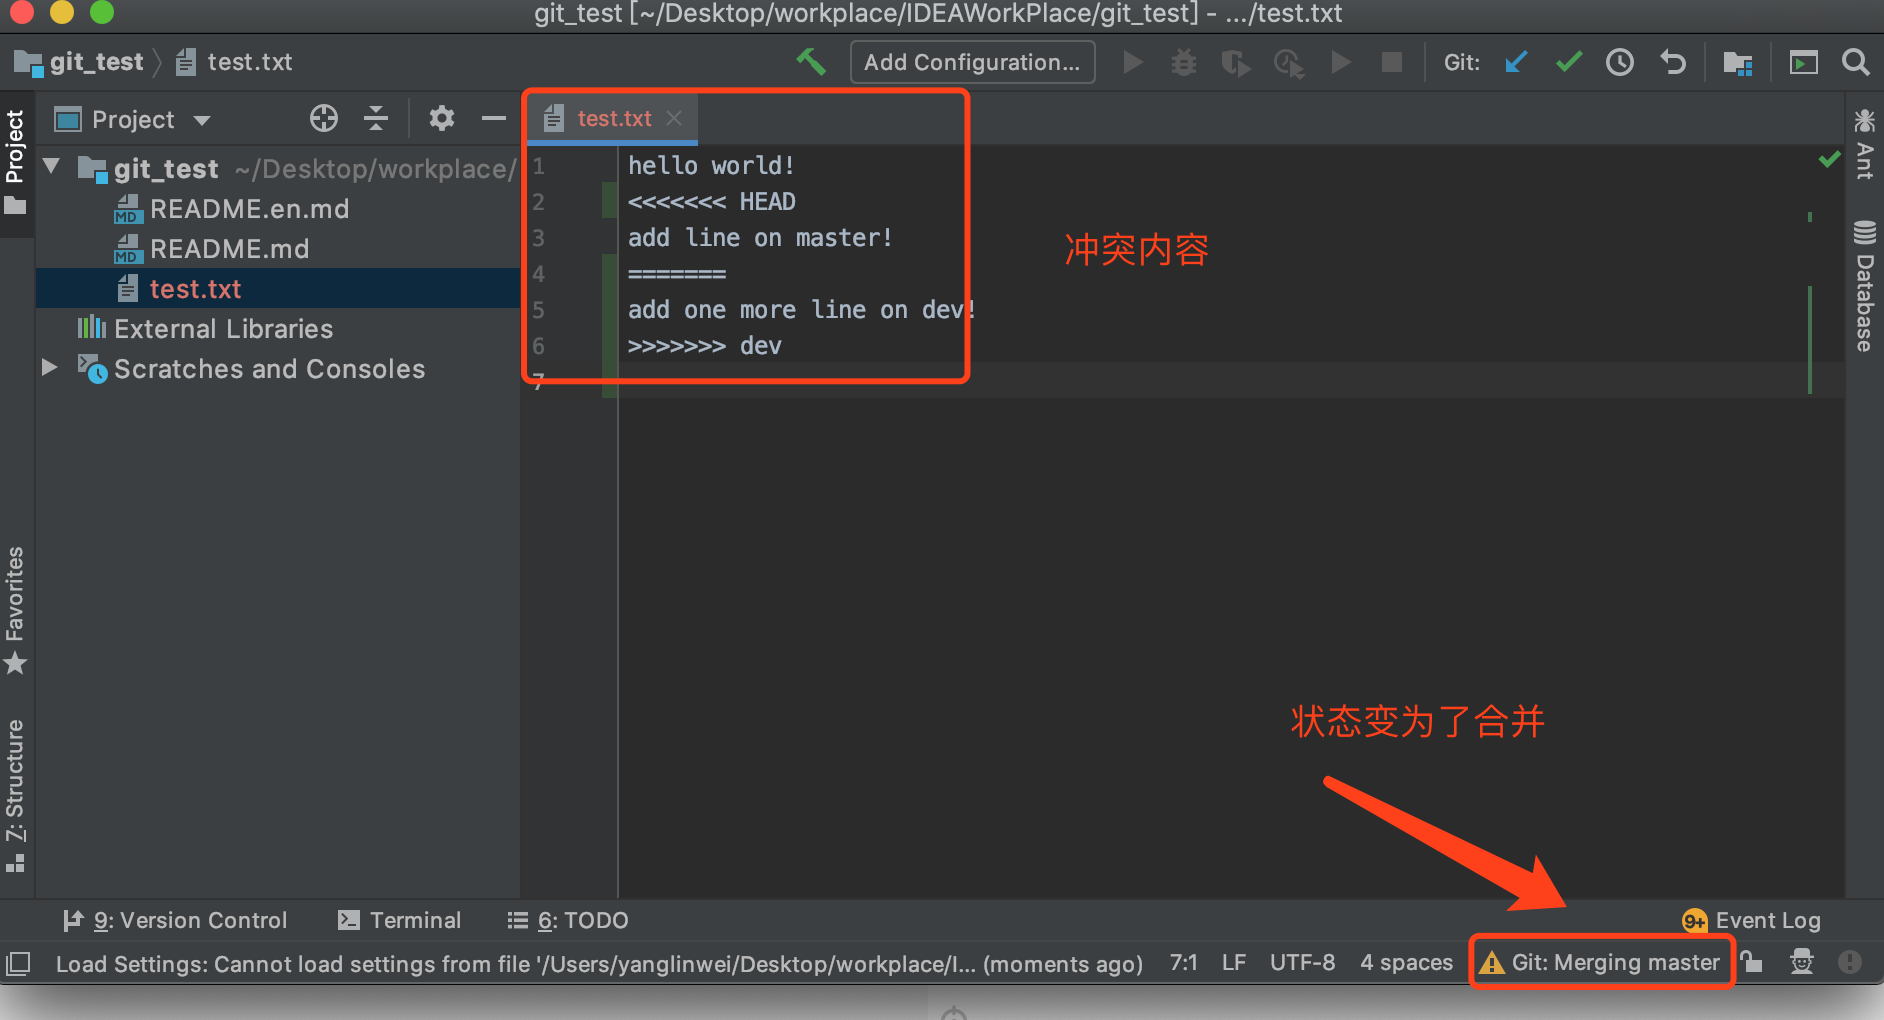
Task: Open Project Structure folder icon
Action: [x=1738, y=63]
